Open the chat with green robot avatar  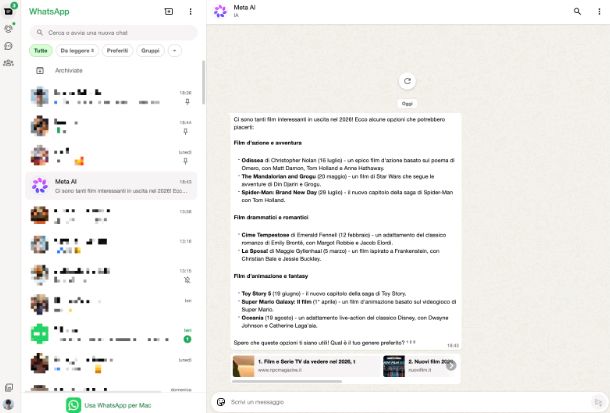coord(112,334)
